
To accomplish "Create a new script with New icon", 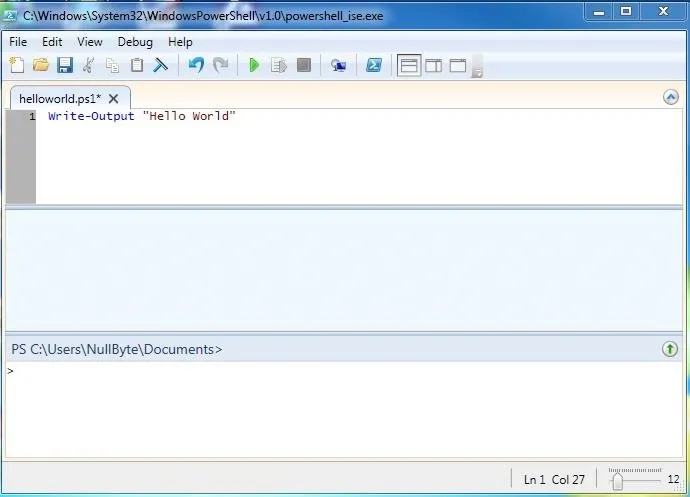I will [17, 65].
